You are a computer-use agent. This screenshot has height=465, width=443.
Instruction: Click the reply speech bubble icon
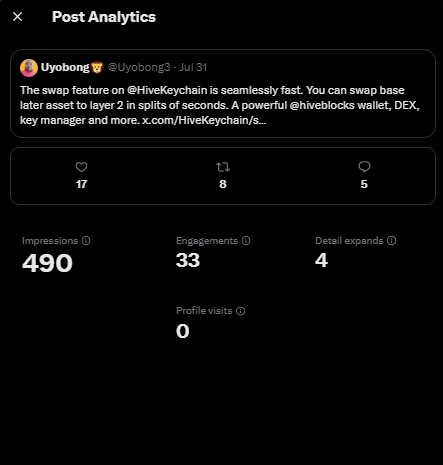coord(364,167)
